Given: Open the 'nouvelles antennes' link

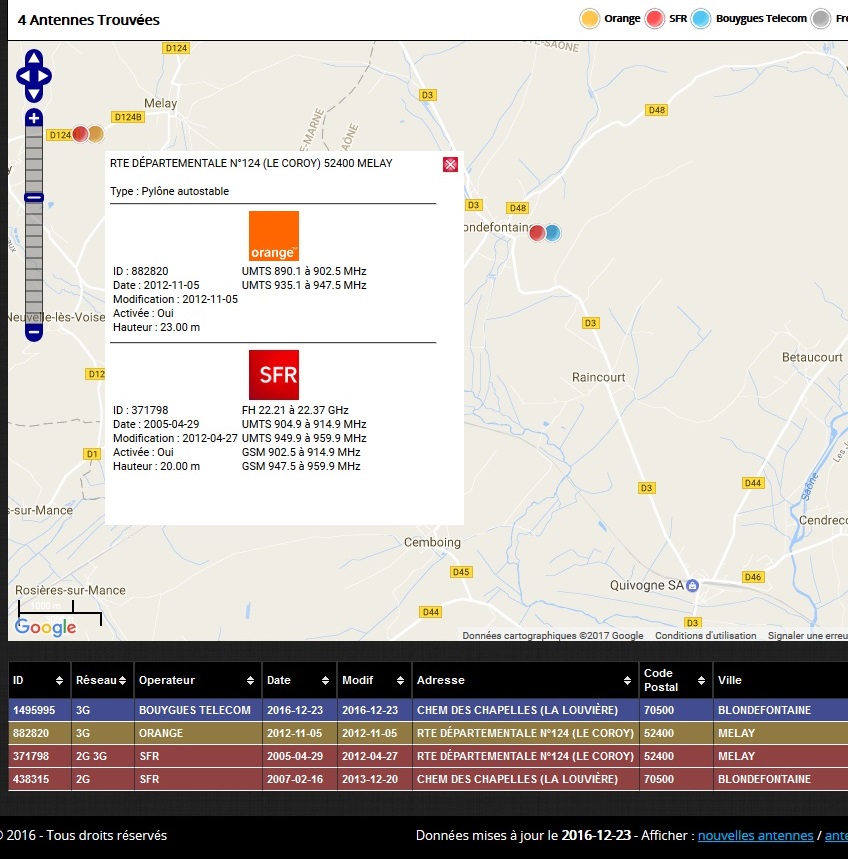Looking at the screenshot, I should pos(755,835).
